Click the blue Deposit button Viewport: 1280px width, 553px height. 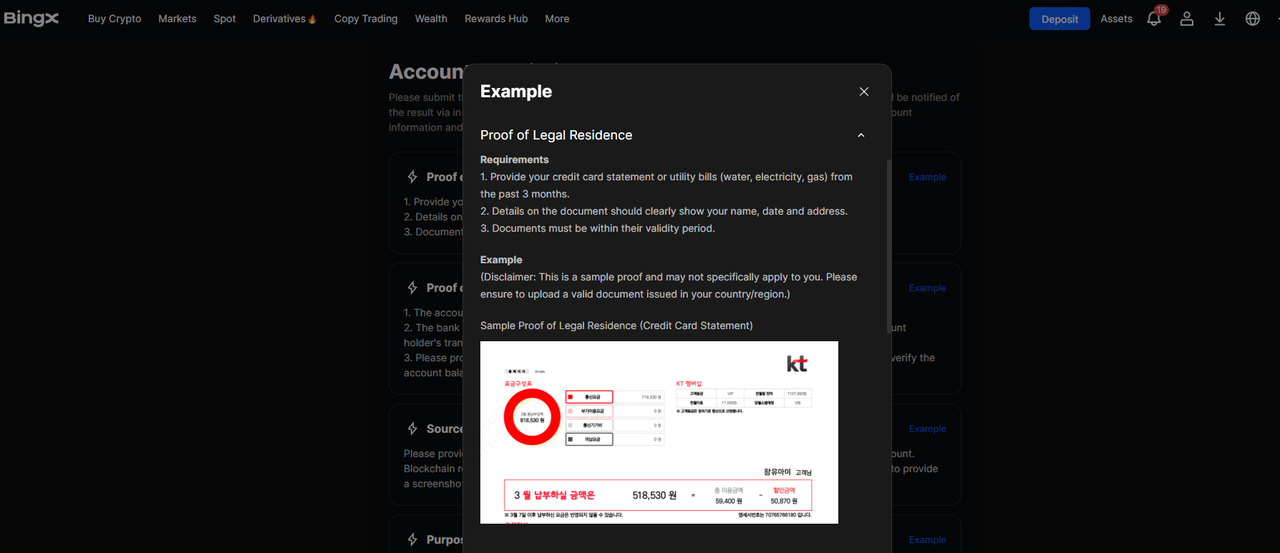pyautogui.click(x=1059, y=19)
